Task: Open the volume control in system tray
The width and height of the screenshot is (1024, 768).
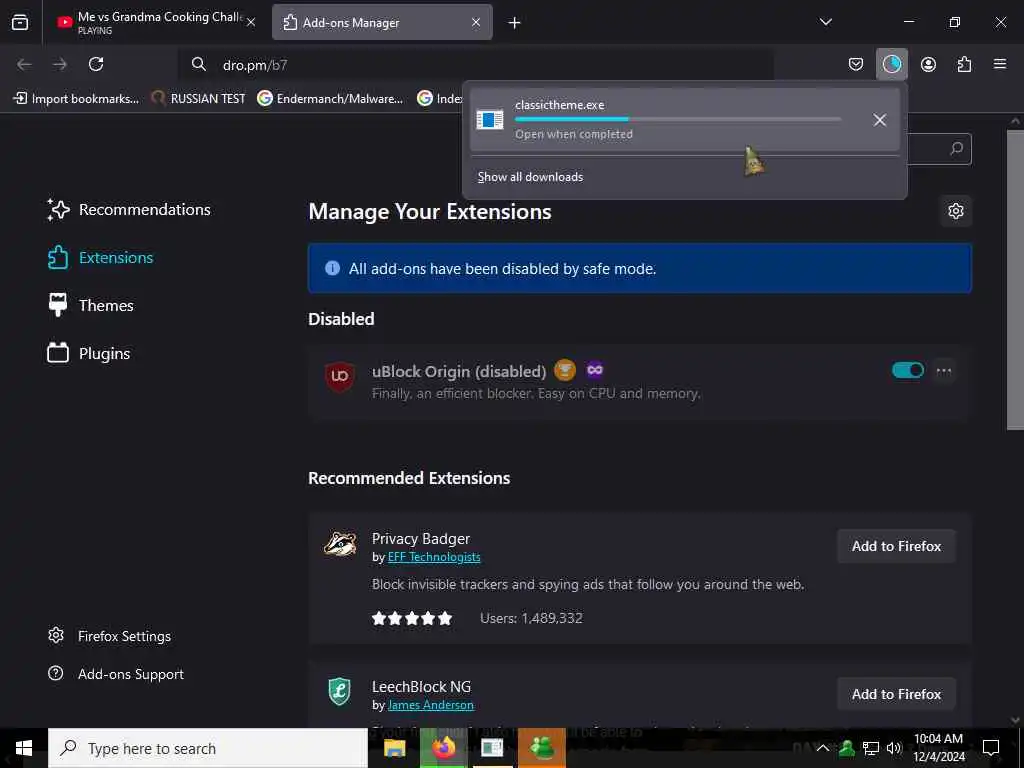Action: pyautogui.click(x=893, y=748)
